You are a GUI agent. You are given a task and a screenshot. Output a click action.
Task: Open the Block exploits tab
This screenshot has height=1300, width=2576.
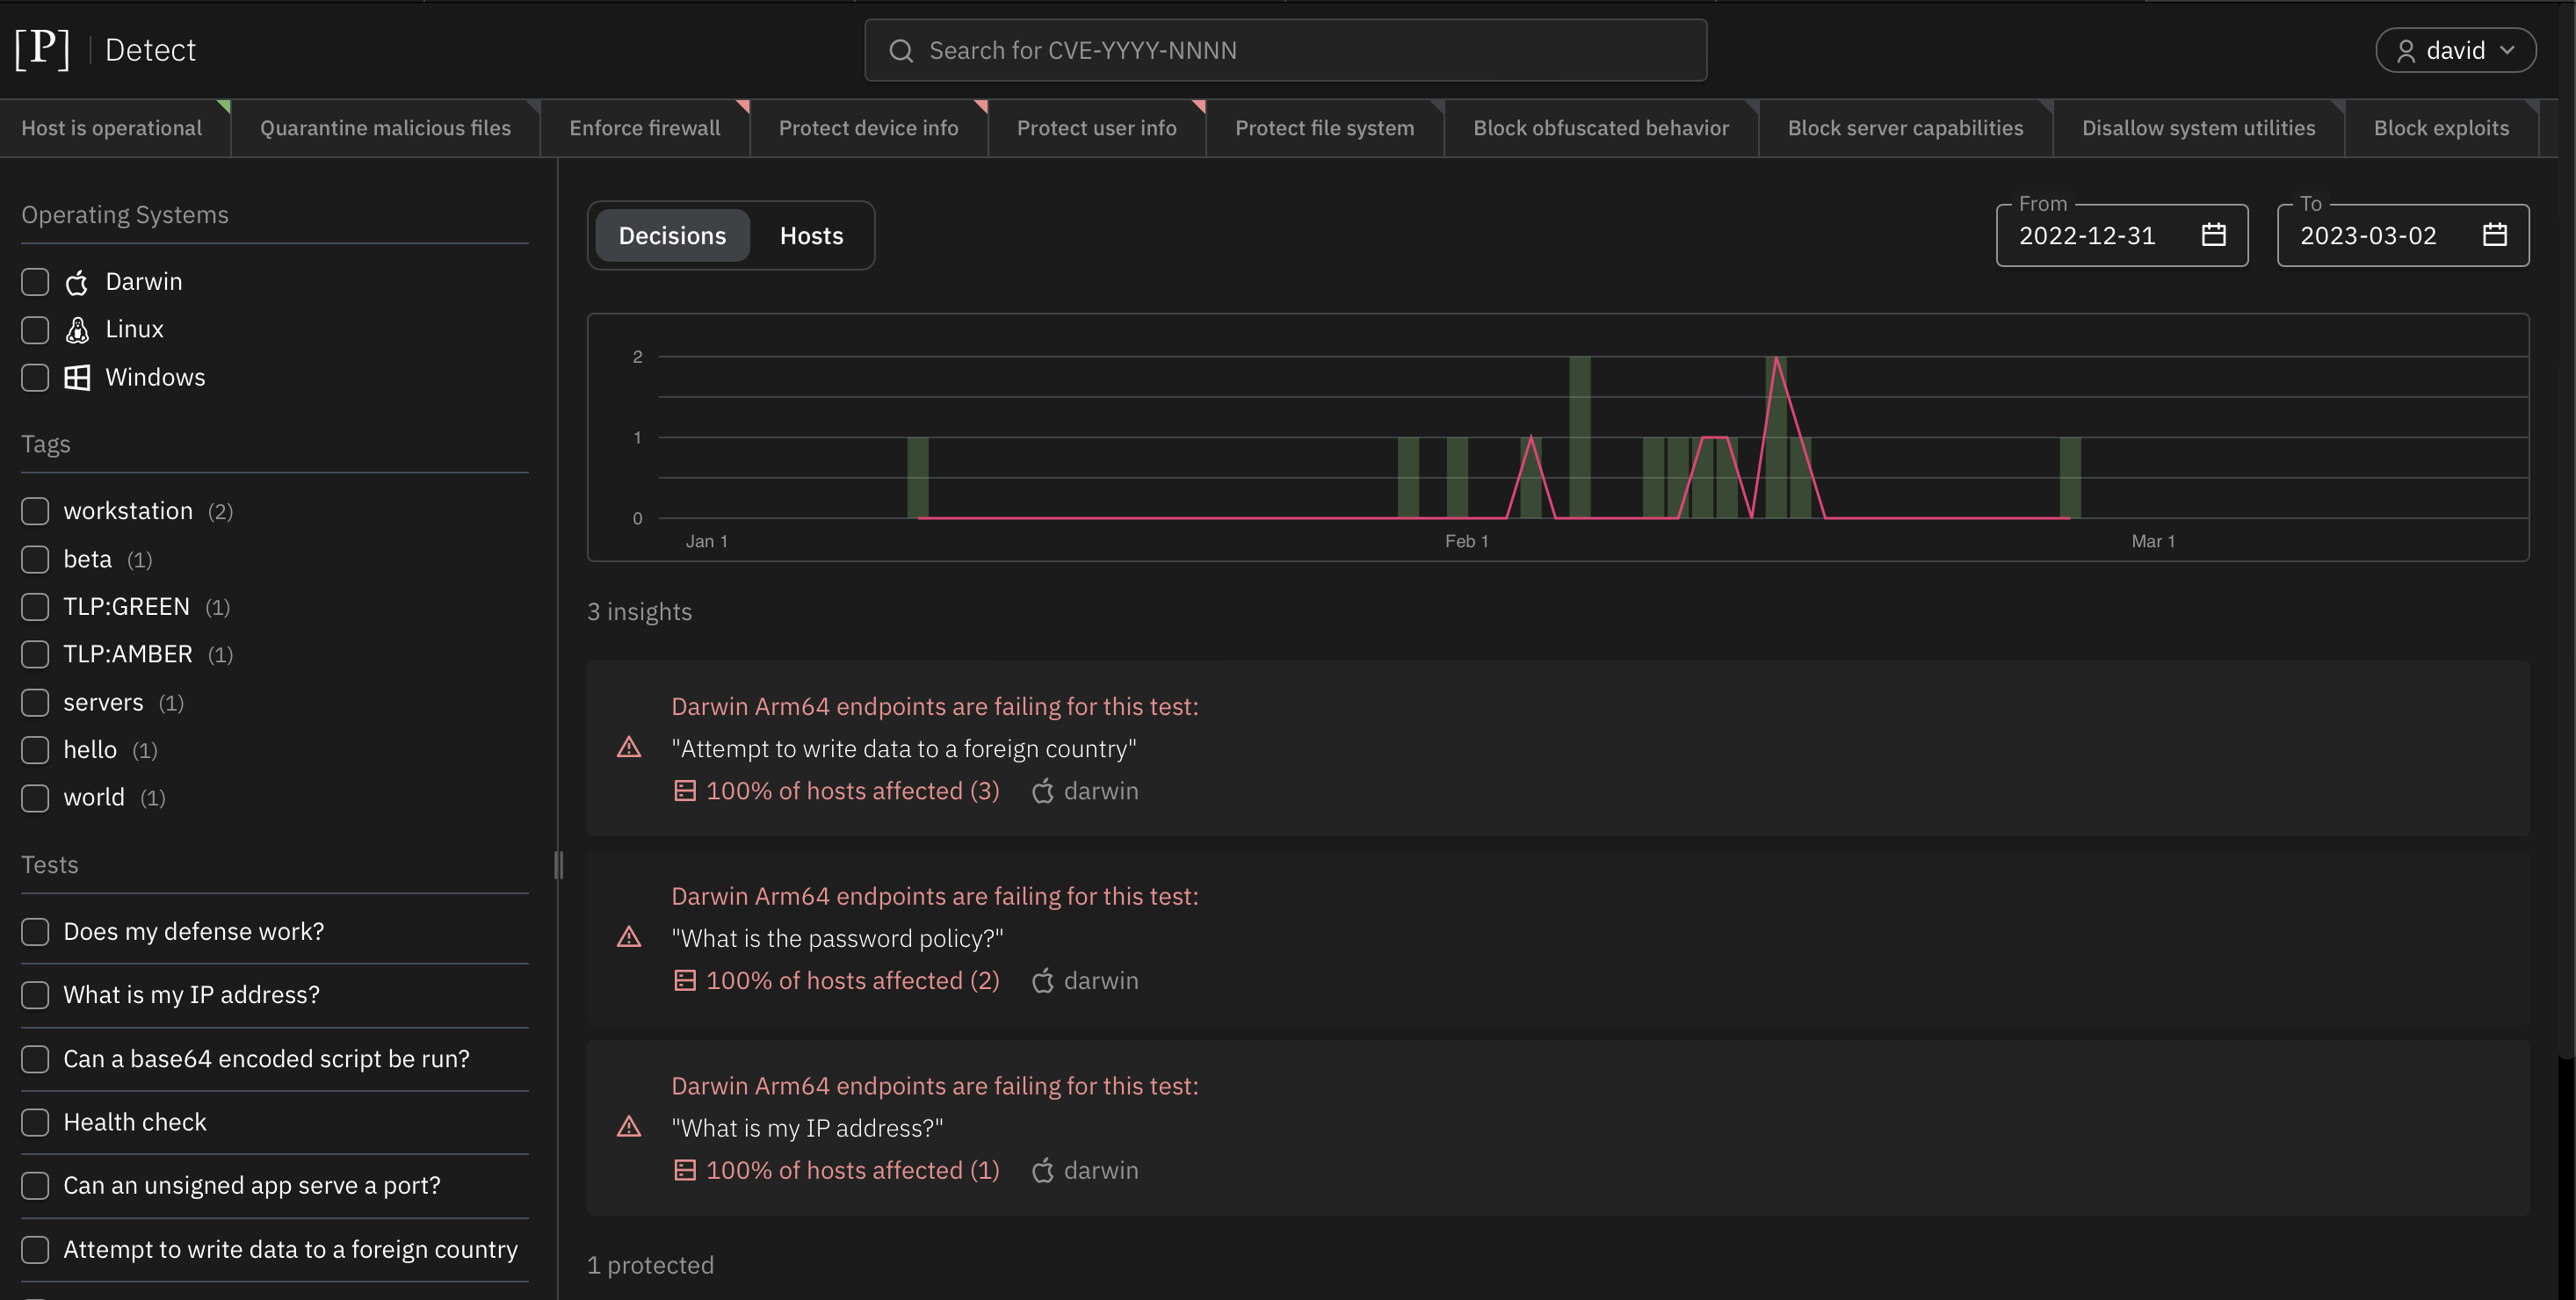(2440, 128)
